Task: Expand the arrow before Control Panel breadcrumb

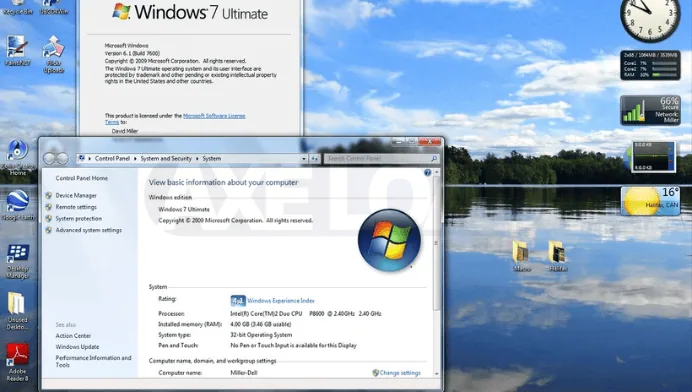Action: tap(90, 158)
